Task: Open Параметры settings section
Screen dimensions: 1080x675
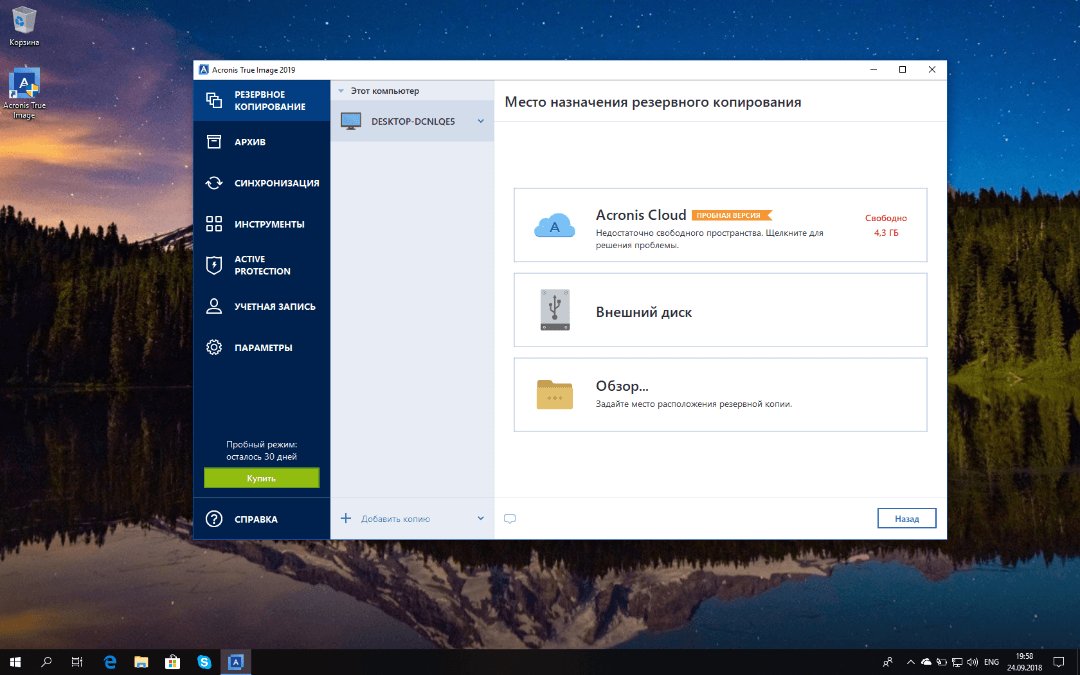Action: click(x=262, y=347)
